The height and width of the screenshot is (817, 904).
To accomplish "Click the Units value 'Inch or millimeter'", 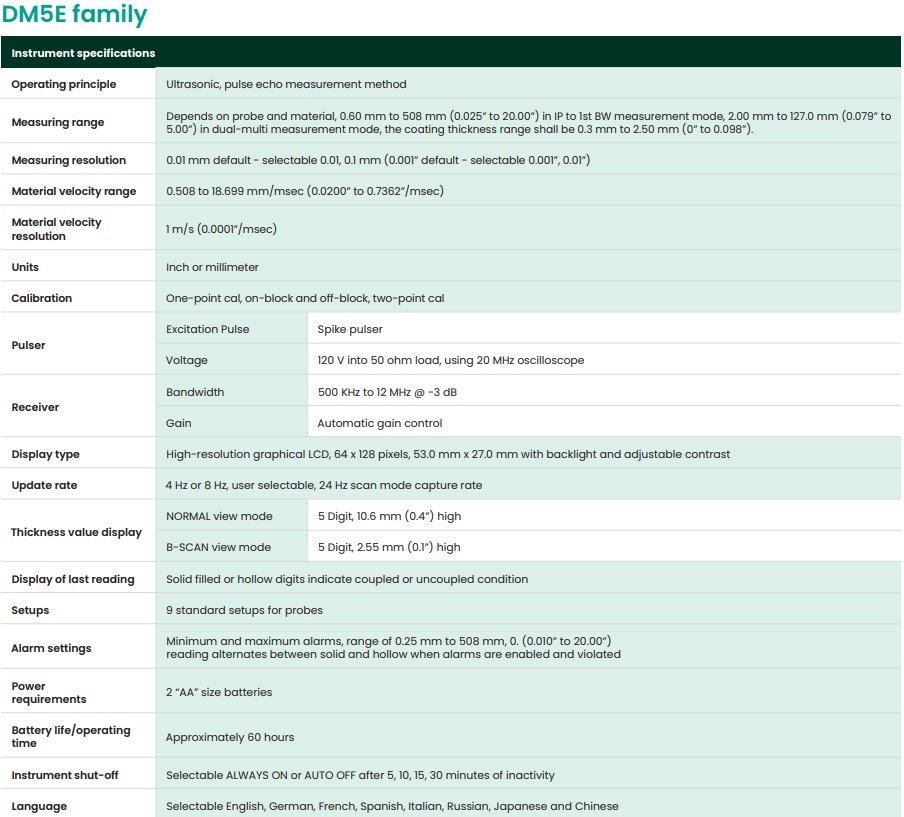I will point(212,268).
